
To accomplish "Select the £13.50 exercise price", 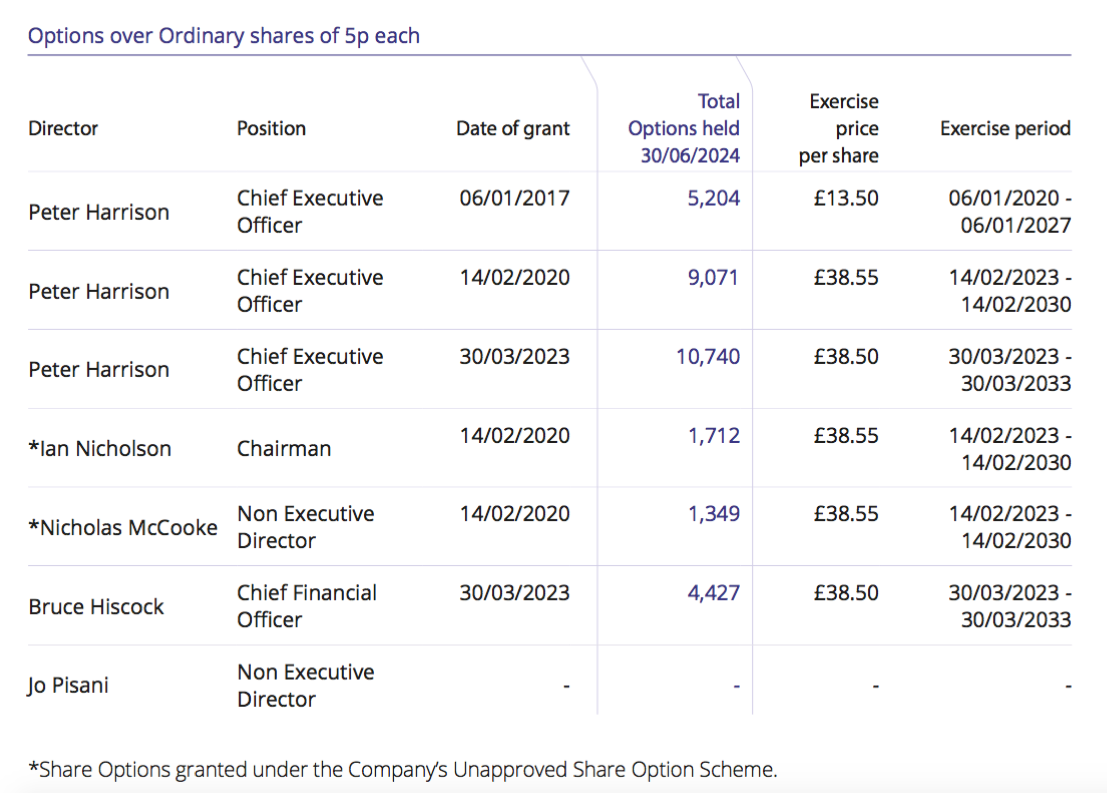I will click(x=846, y=198).
